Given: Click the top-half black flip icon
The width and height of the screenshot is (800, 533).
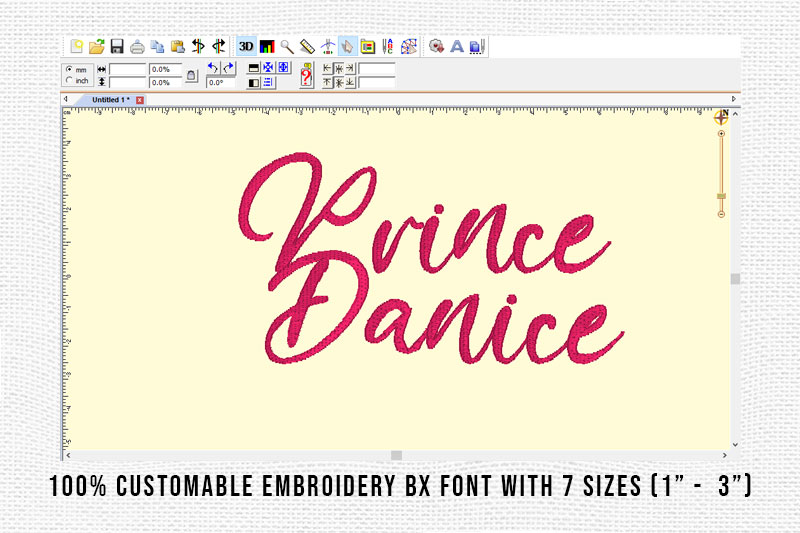Looking at the screenshot, I should pyautogui.click(x=254, y=67).
